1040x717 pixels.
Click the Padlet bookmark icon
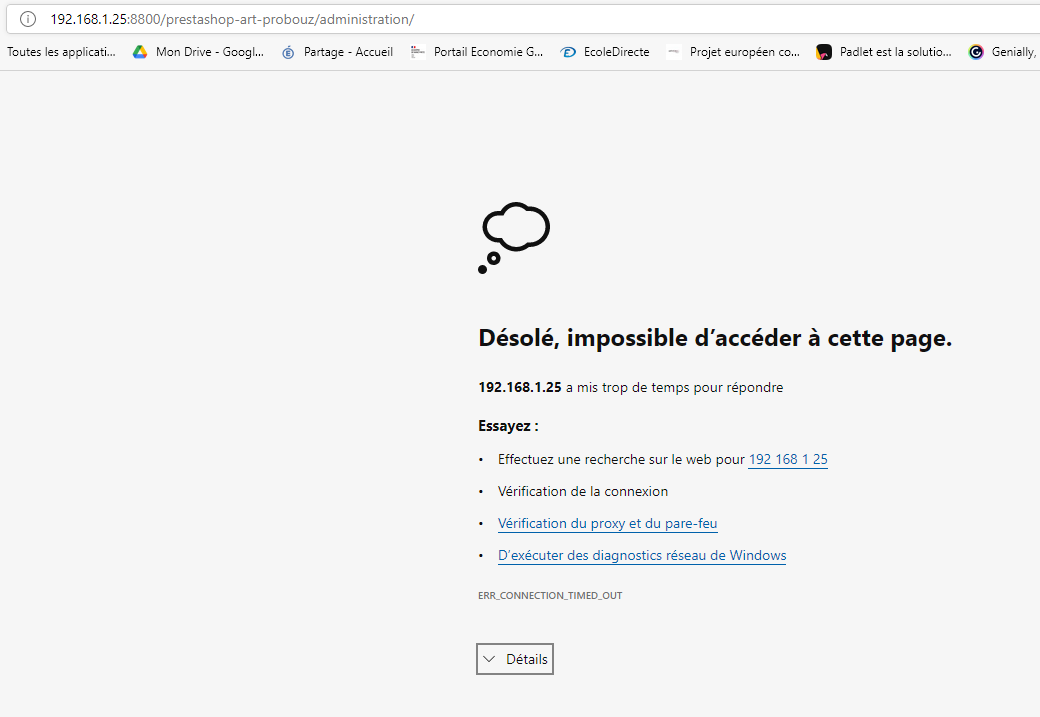824,52
